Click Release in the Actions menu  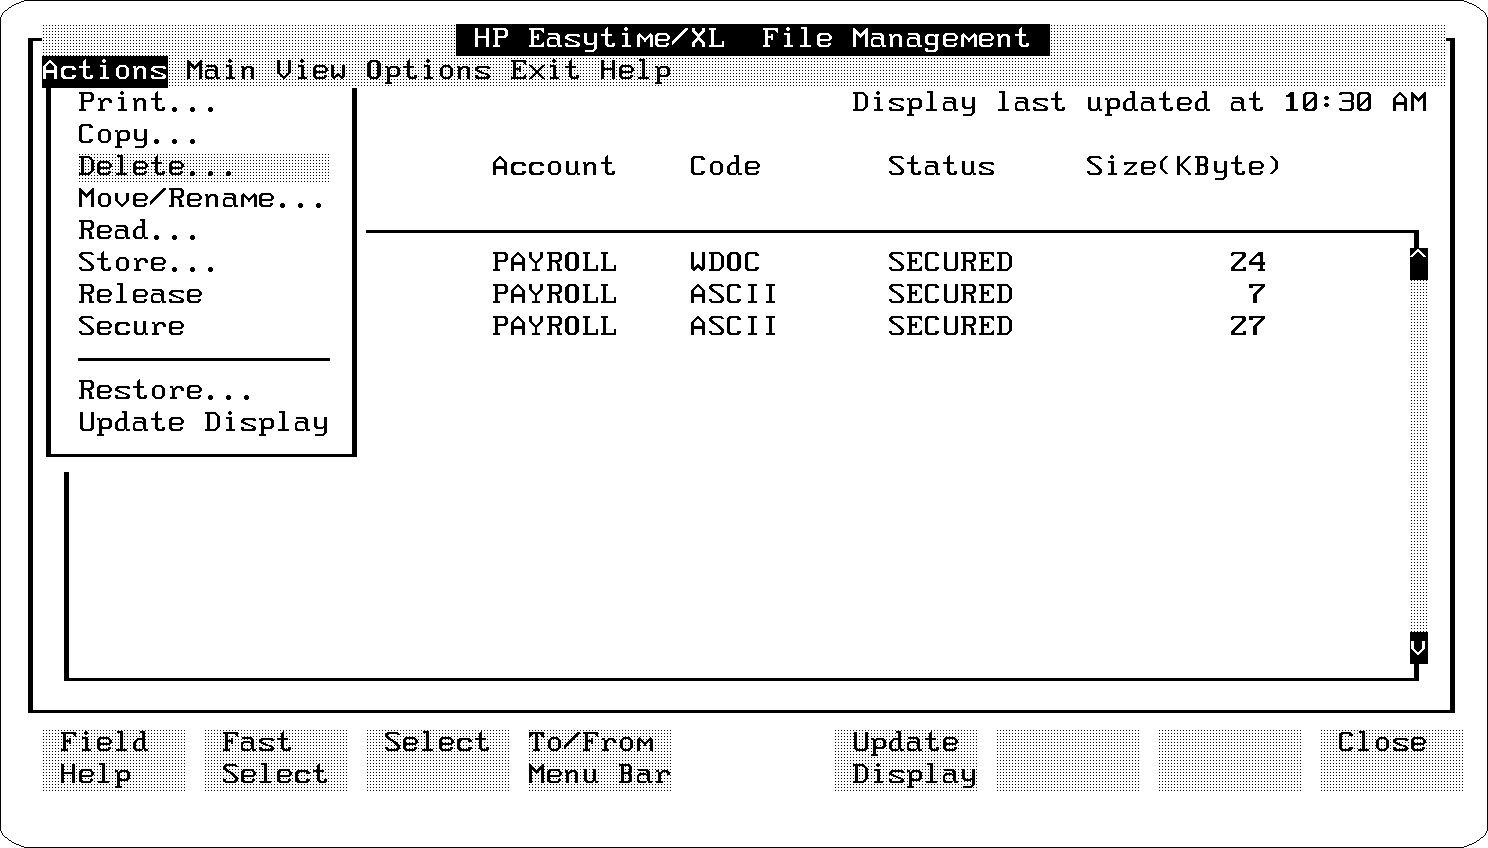point(140,295)
